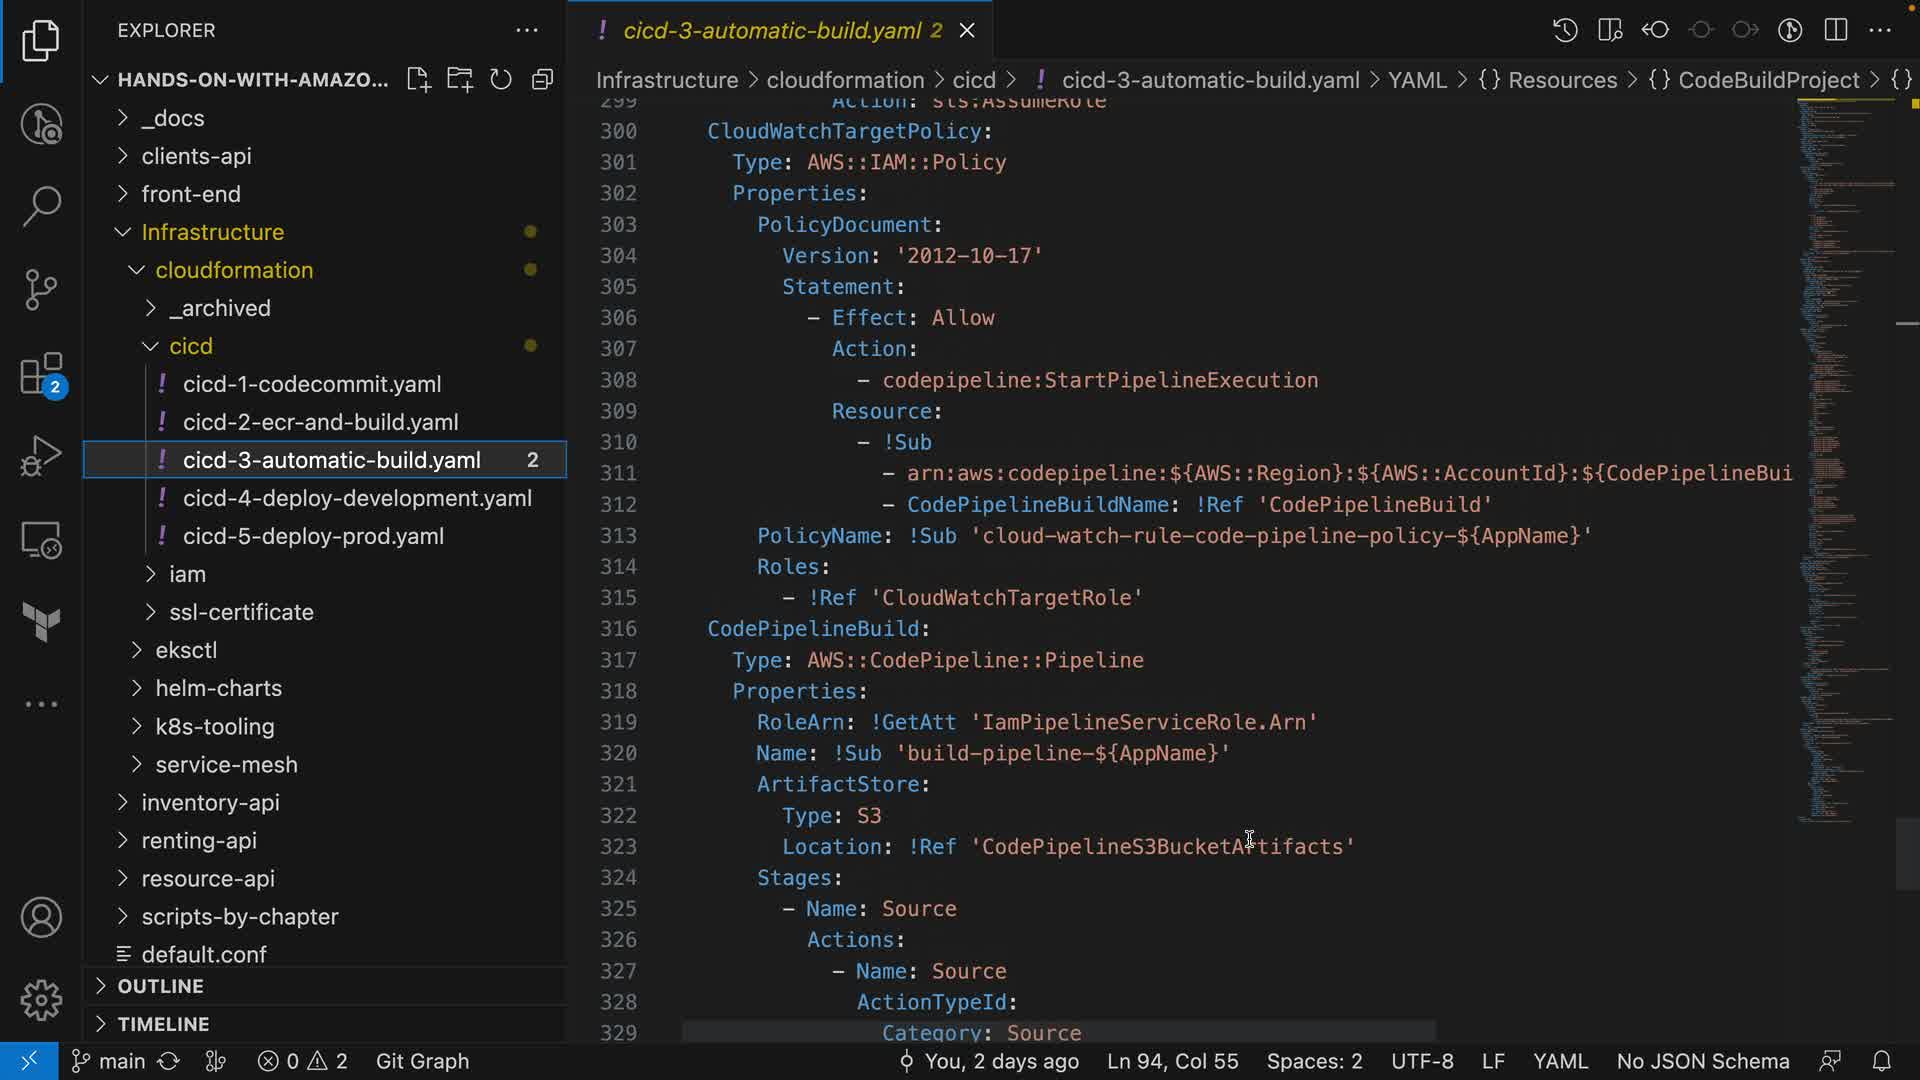This screenshot has width=1920, height=1080.
Task: Open Run and Debug view
Action: (41, 456)
